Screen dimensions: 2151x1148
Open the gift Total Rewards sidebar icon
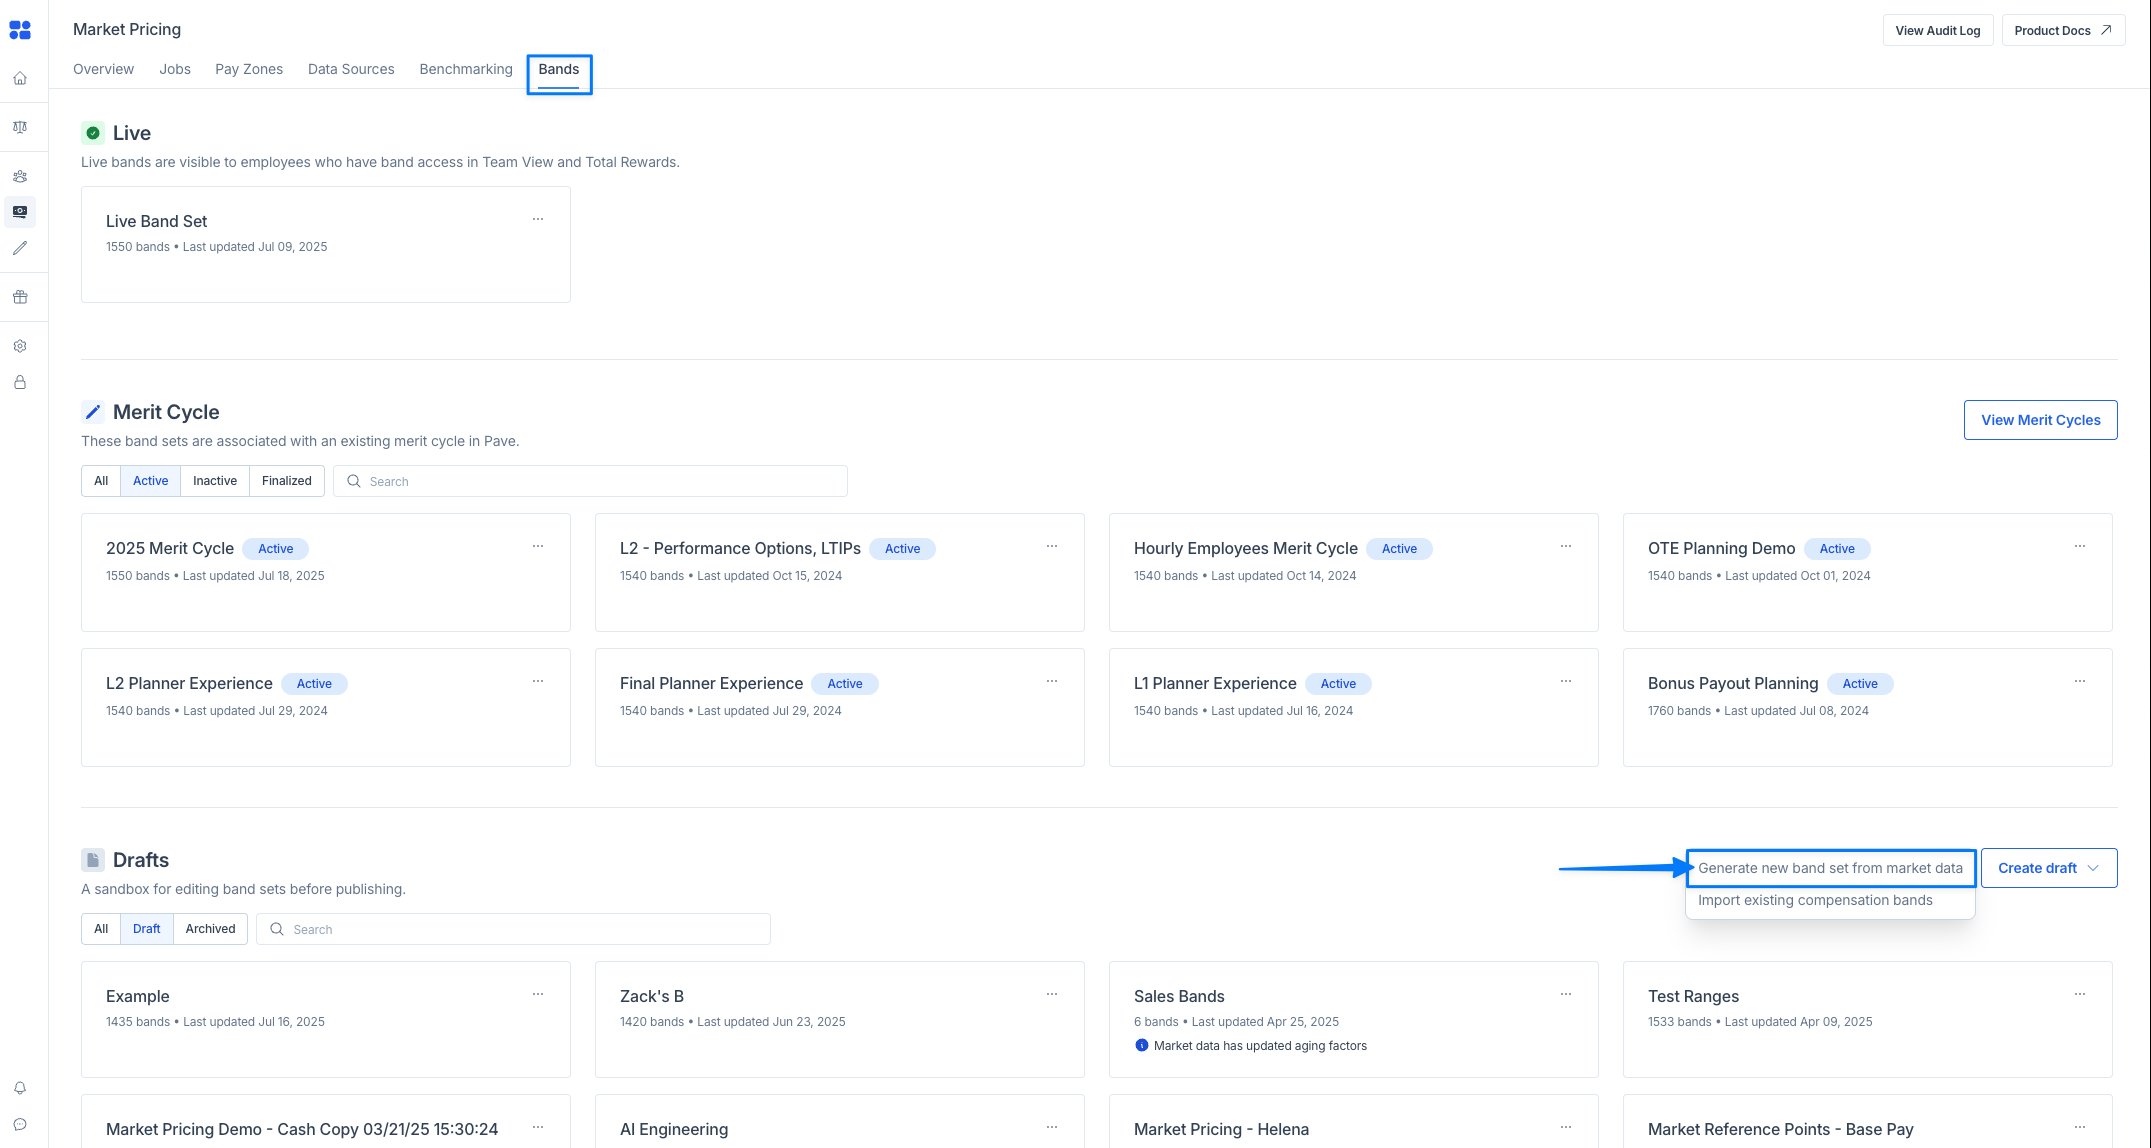pyautogui.click(x=20, y=296)
